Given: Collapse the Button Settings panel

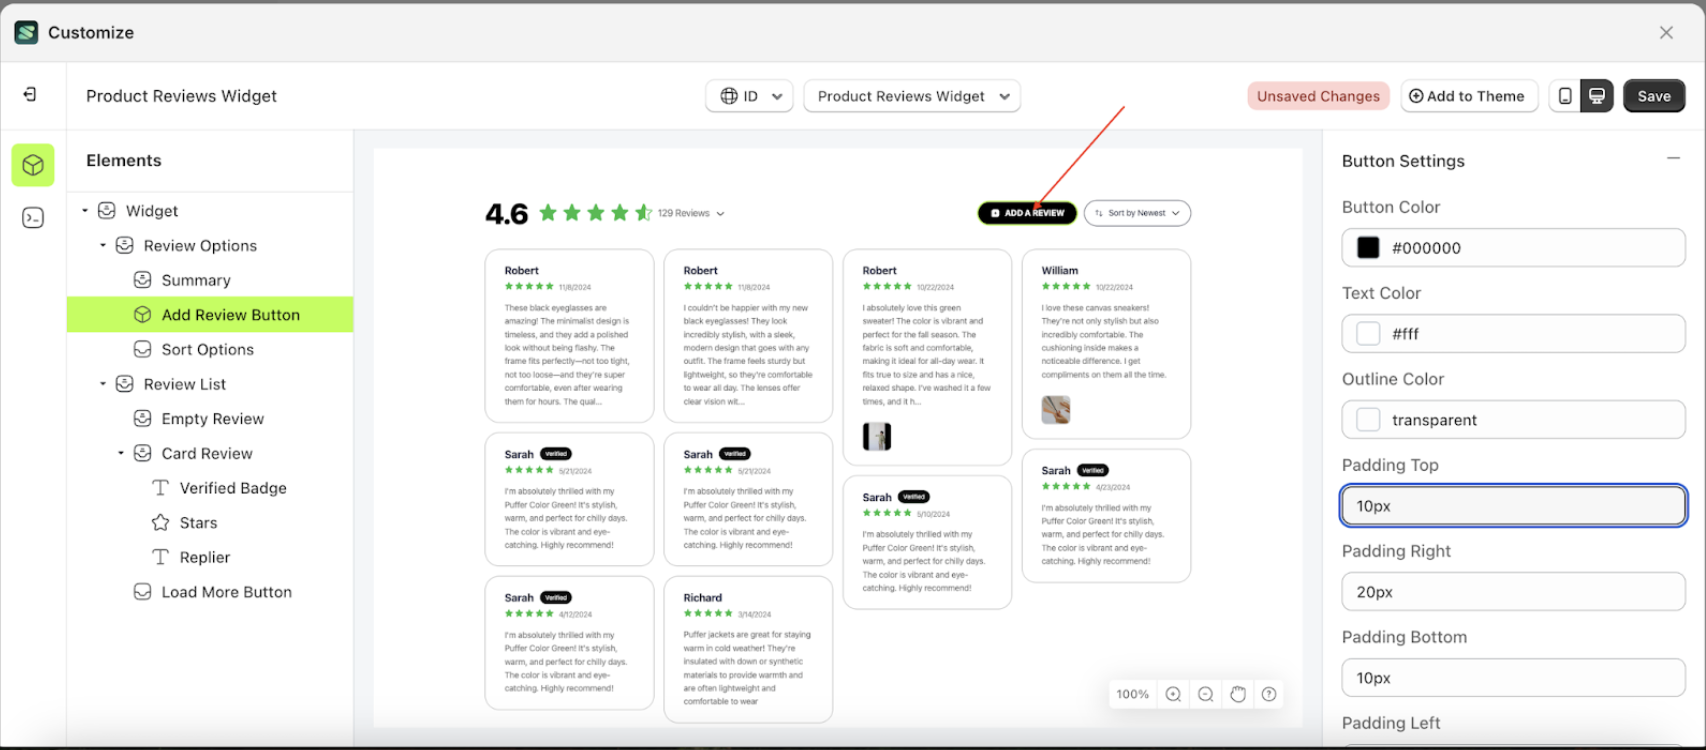Looking at the screenshot, I should click(1673, 159).
